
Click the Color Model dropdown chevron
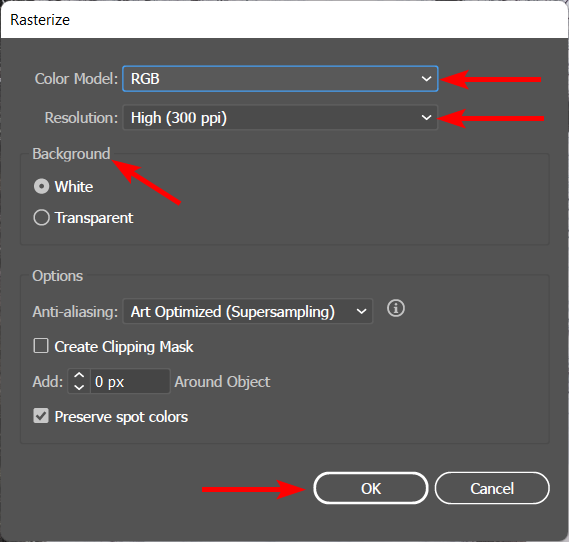[426, 79]
